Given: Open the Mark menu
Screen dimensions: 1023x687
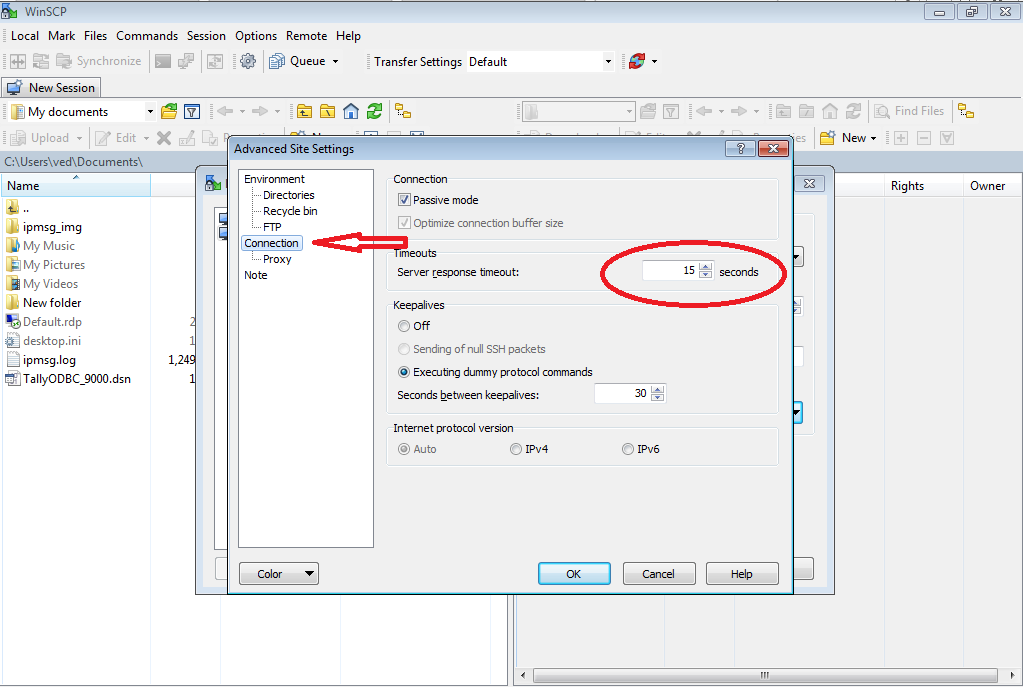Looking at the screenshot, I should (x=61, y=36).
